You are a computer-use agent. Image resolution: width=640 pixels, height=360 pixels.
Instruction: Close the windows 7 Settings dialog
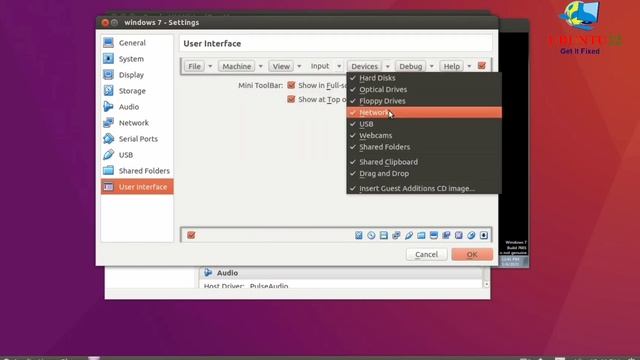coord(105,22)
